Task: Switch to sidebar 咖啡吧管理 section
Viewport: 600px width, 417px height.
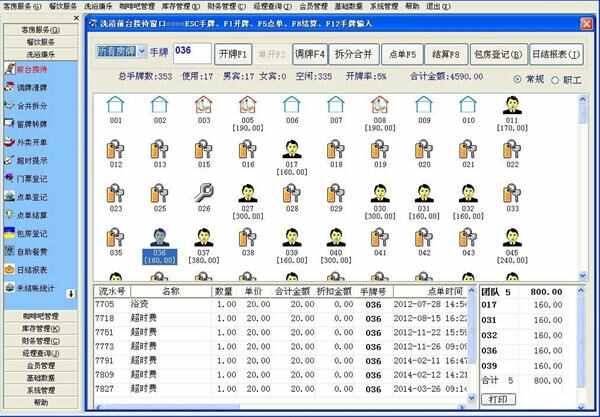Action: click(41, 316)
